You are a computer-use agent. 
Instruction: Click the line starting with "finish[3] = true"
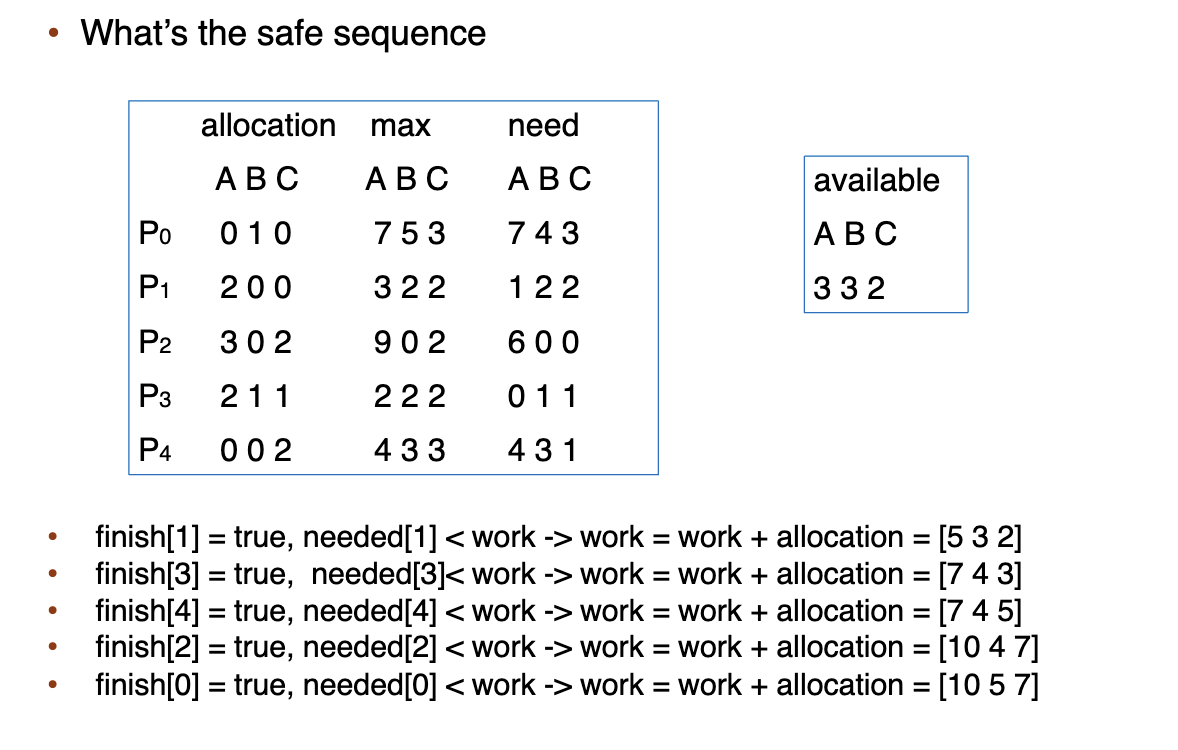click(558, 575)
